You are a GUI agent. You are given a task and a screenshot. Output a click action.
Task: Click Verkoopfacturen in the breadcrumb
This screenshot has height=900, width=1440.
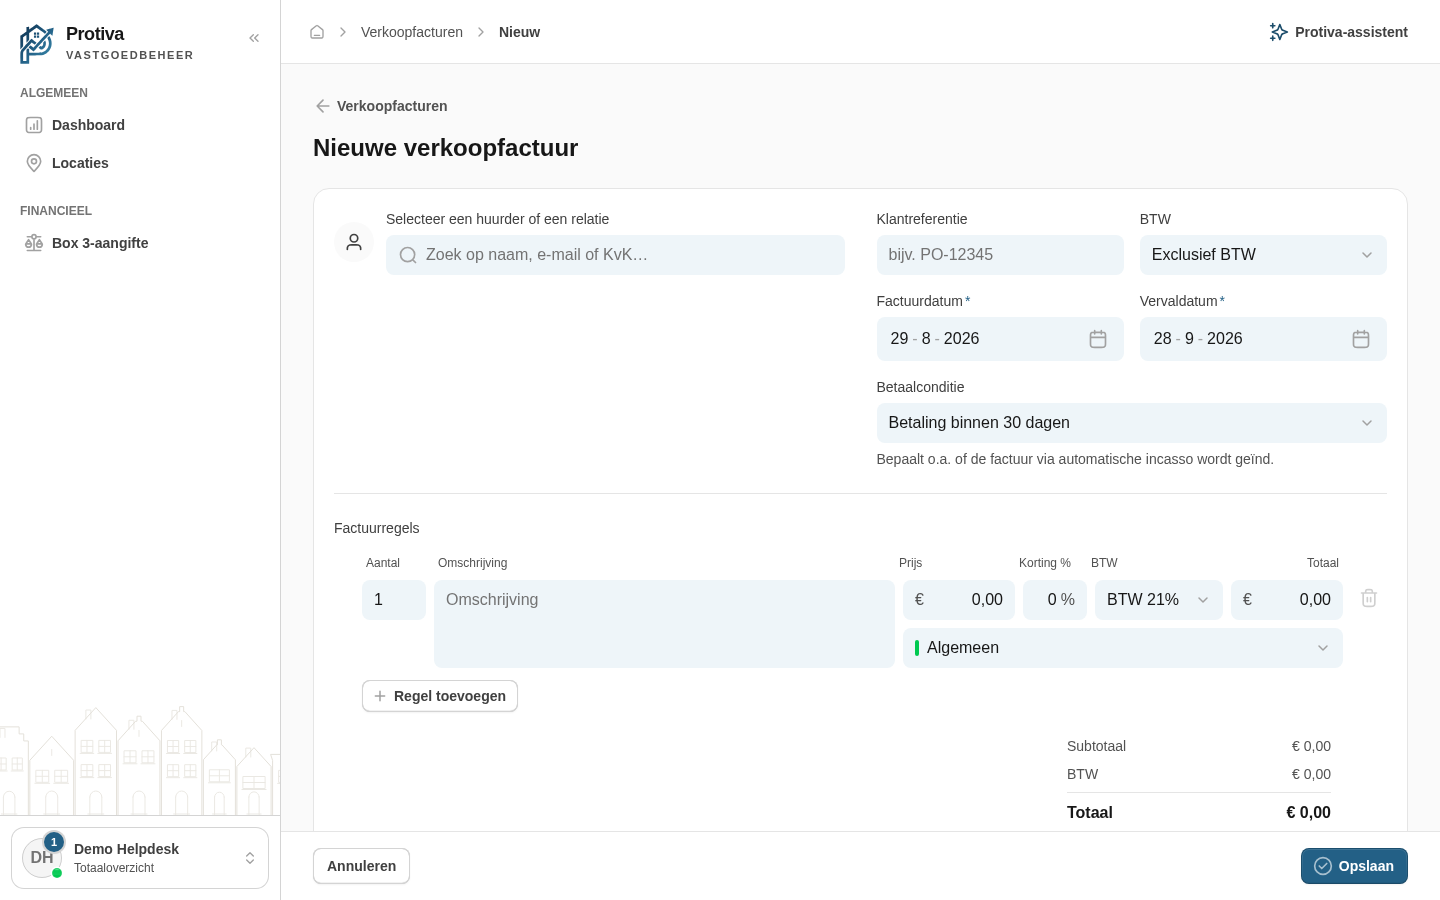click(x=412, y=32)
